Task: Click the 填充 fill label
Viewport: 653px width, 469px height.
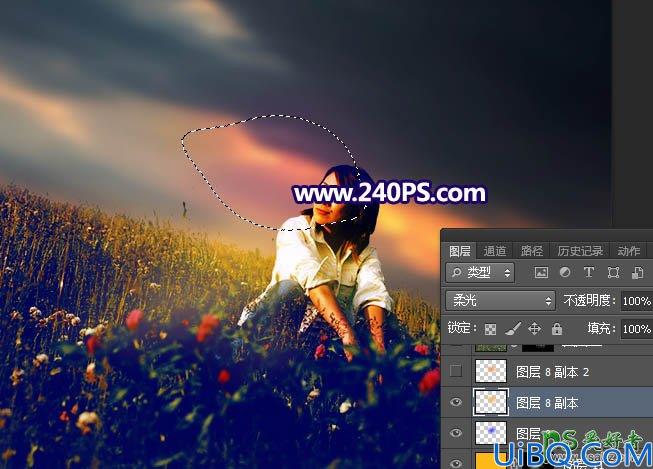Action: (x=599, y=329)
